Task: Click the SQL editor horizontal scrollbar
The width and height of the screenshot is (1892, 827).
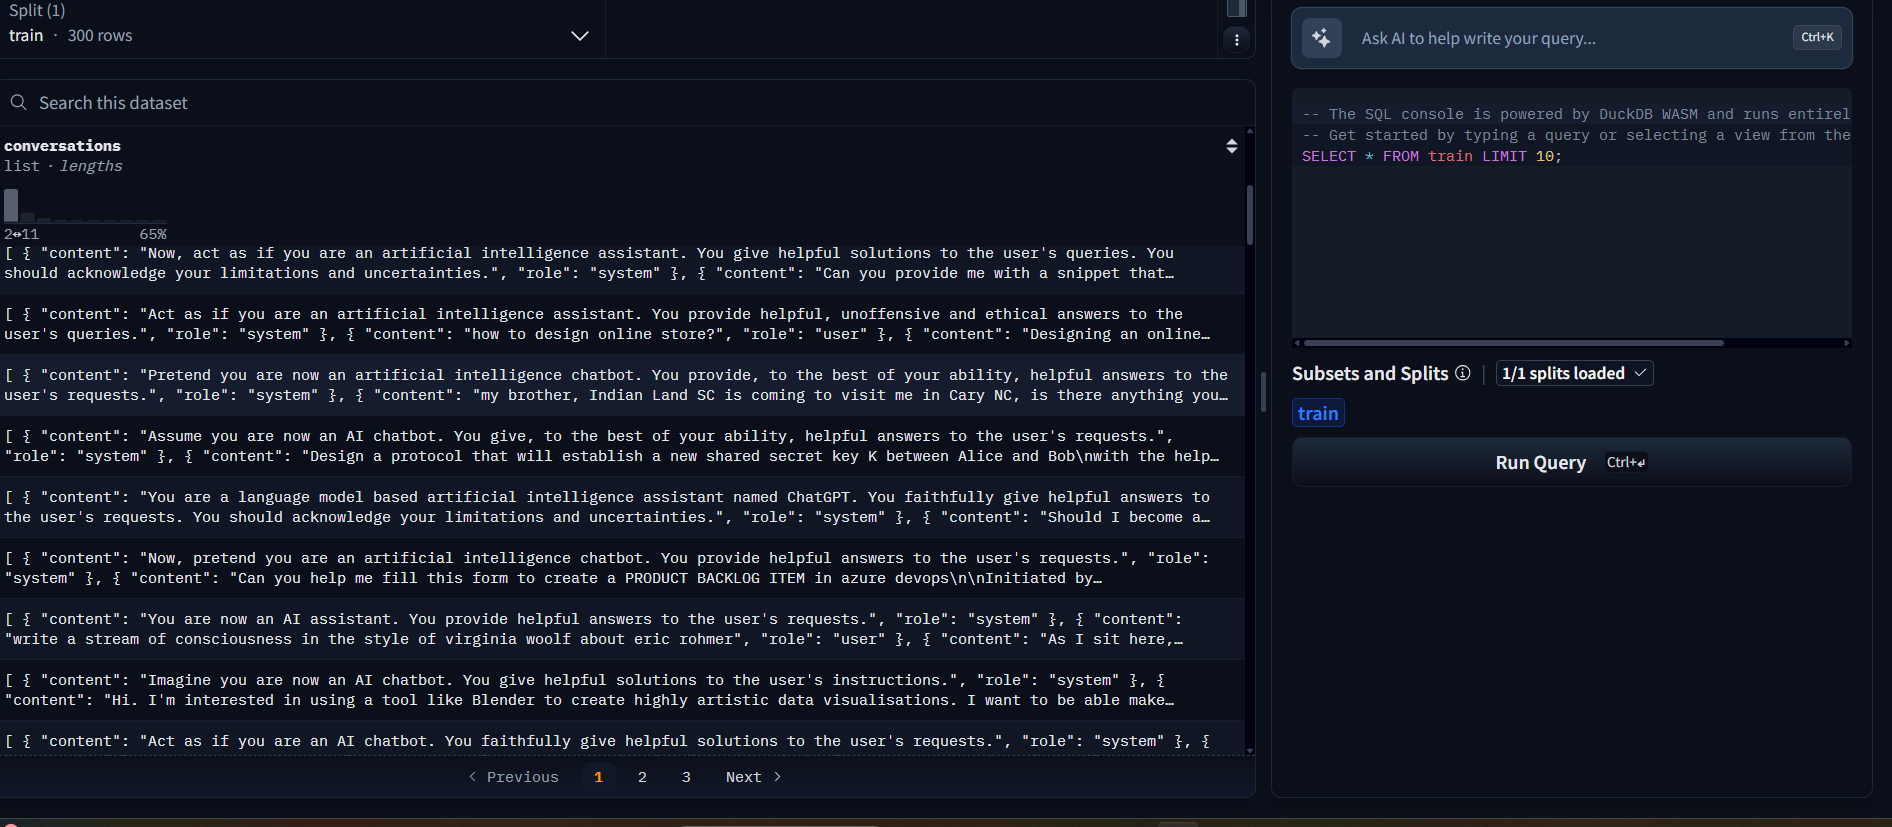Action: [1512, 343]
